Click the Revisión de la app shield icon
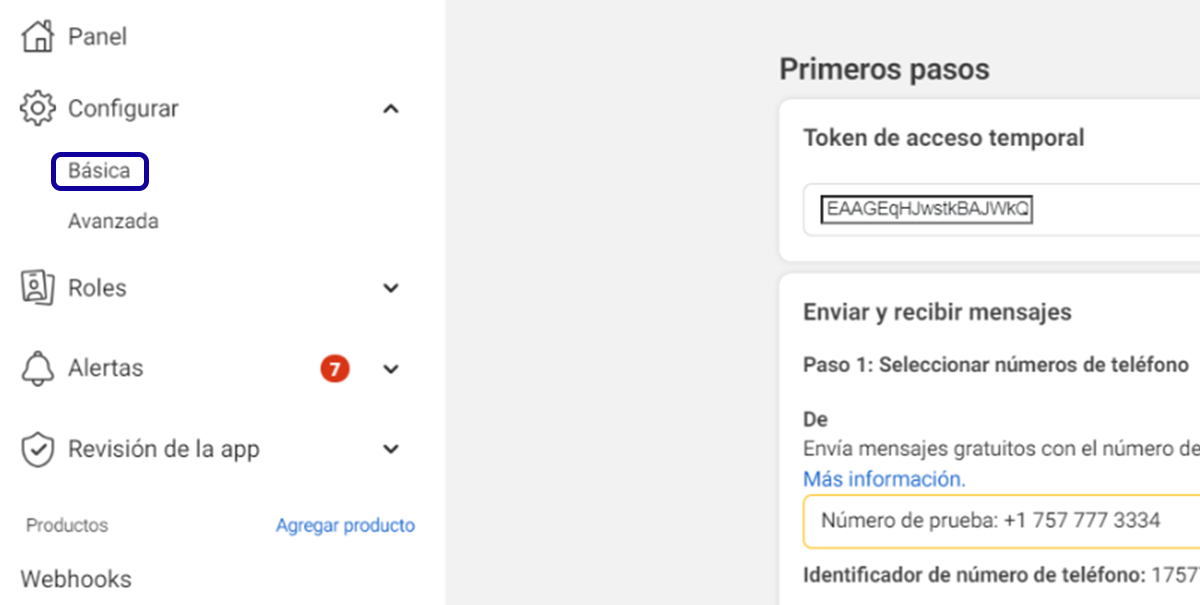The height and width of the screenshot is (605, 1200). tap(37, 450)
